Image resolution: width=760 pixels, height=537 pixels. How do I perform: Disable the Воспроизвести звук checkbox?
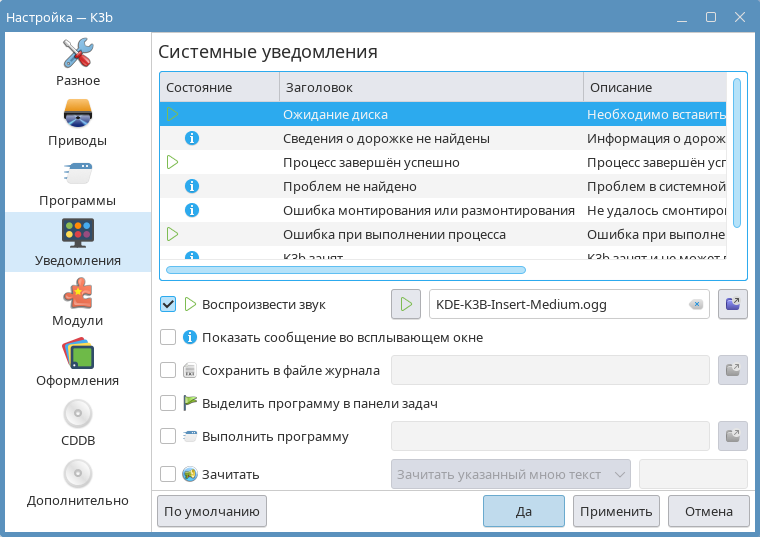168,304
